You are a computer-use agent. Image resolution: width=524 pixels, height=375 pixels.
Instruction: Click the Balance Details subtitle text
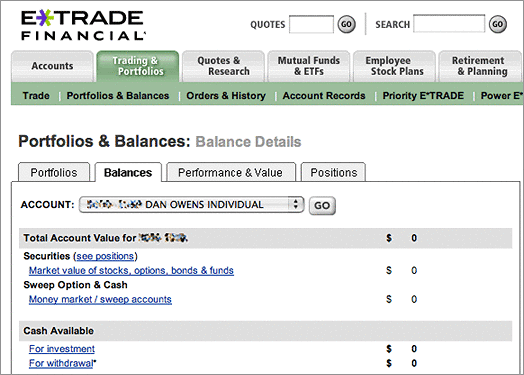pyautogui.click(x=248, y=142)
